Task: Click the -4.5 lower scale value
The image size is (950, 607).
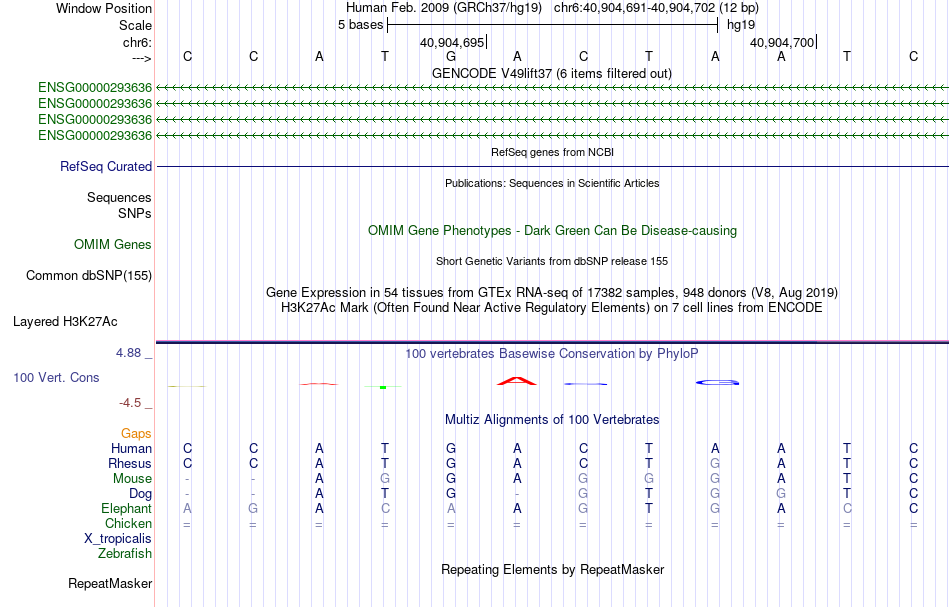Action: click(130, 403)
